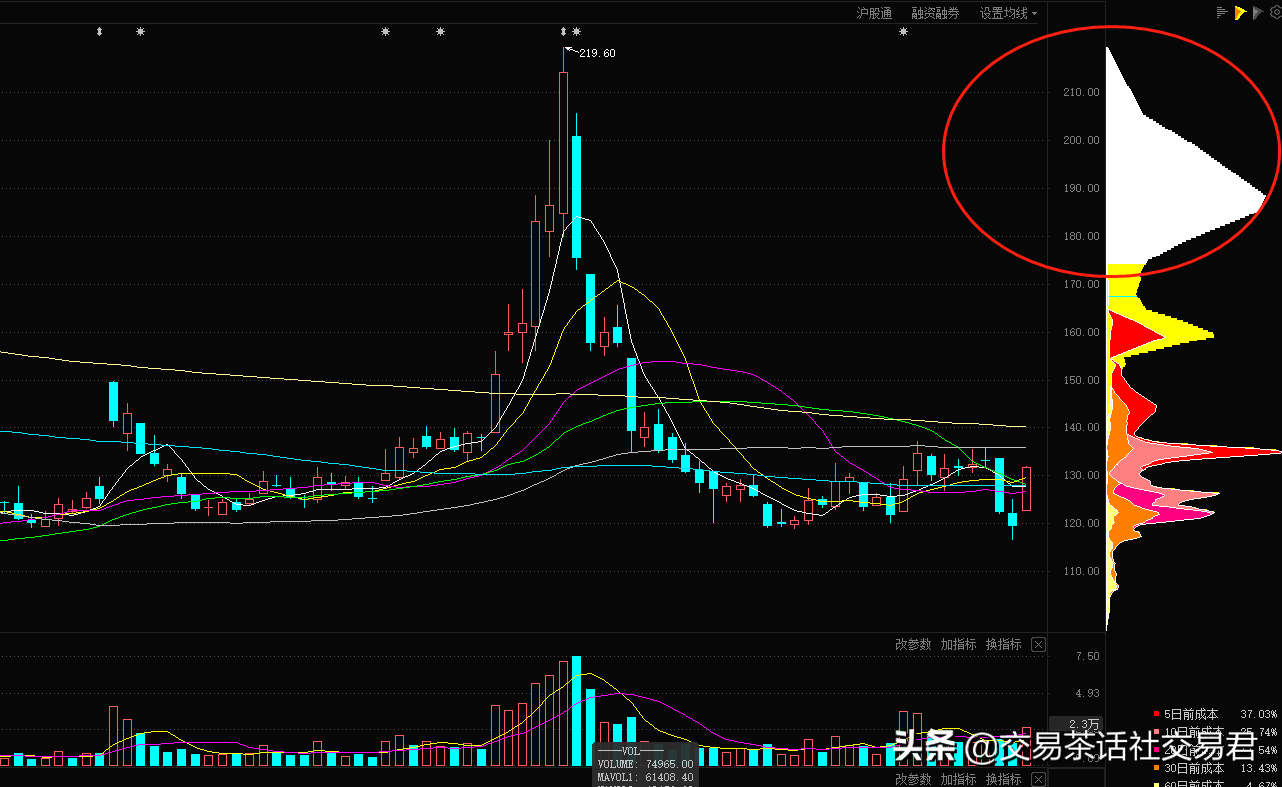Click the 110.00 price axis label
Image resolution: width=1282 pixels, height=787 pixels.
click(1081, 571)
